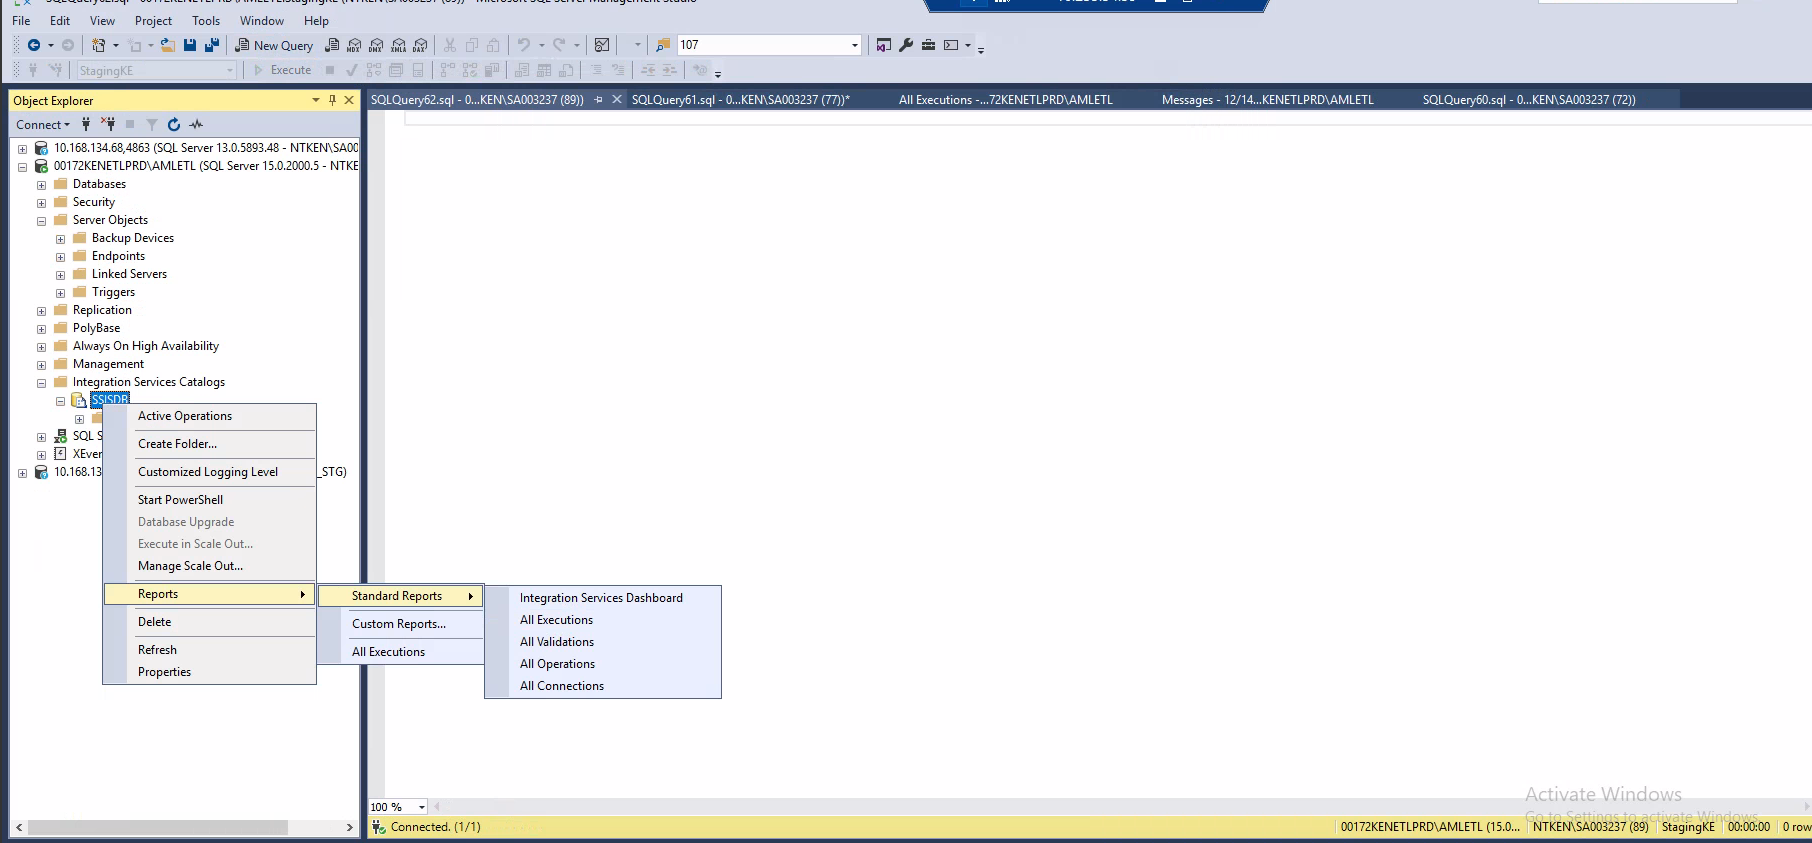Click the MDX query icon
Image resolution: width=1812 pixels, height=843 pixels.
coord(354,45)
